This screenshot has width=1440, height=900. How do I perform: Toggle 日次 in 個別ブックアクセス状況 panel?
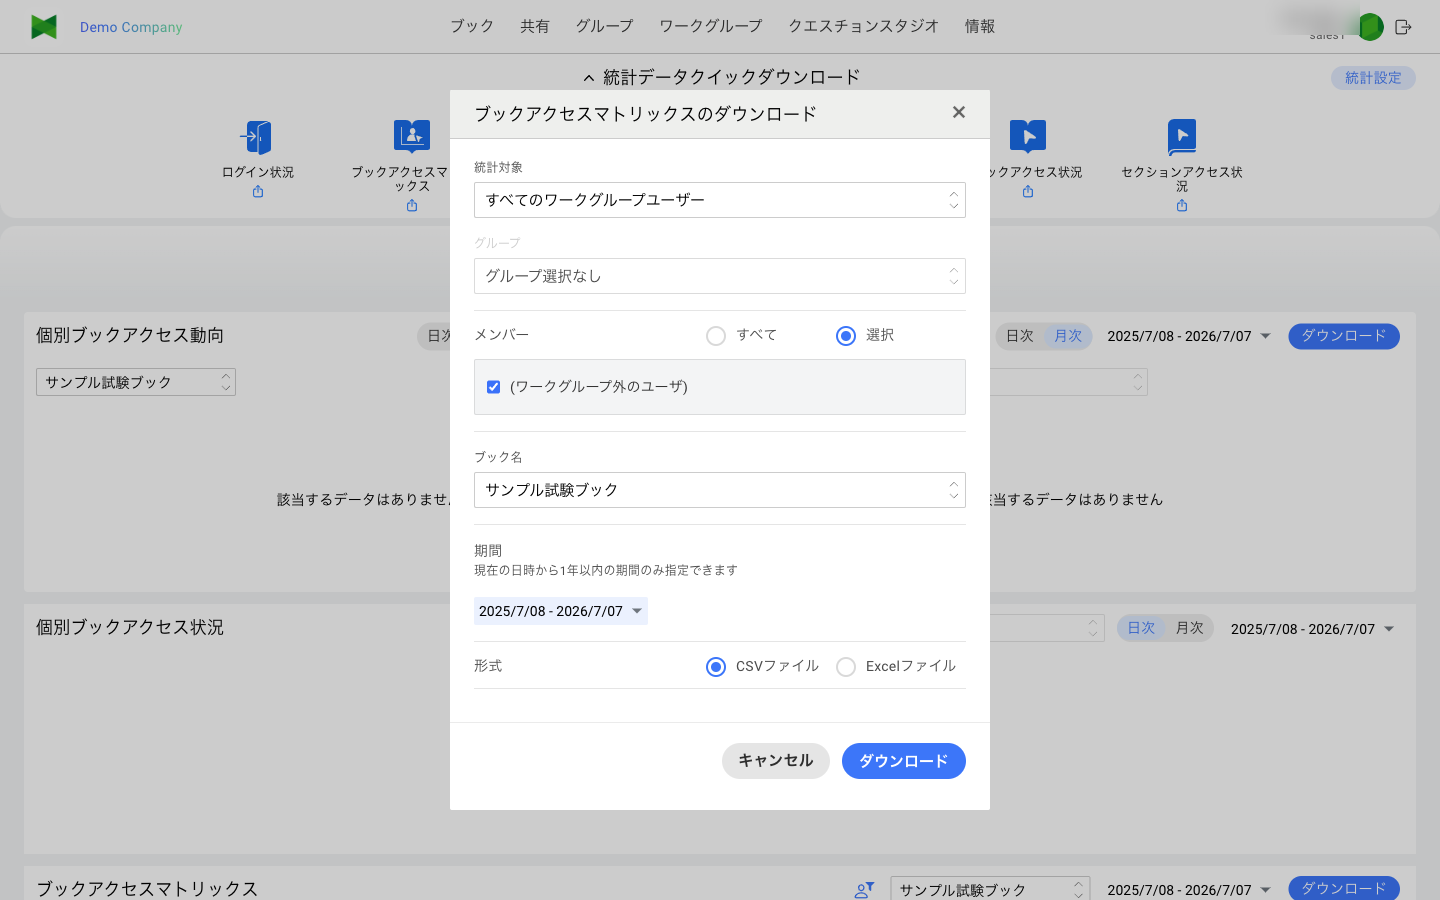click(x=1141, y=628)
